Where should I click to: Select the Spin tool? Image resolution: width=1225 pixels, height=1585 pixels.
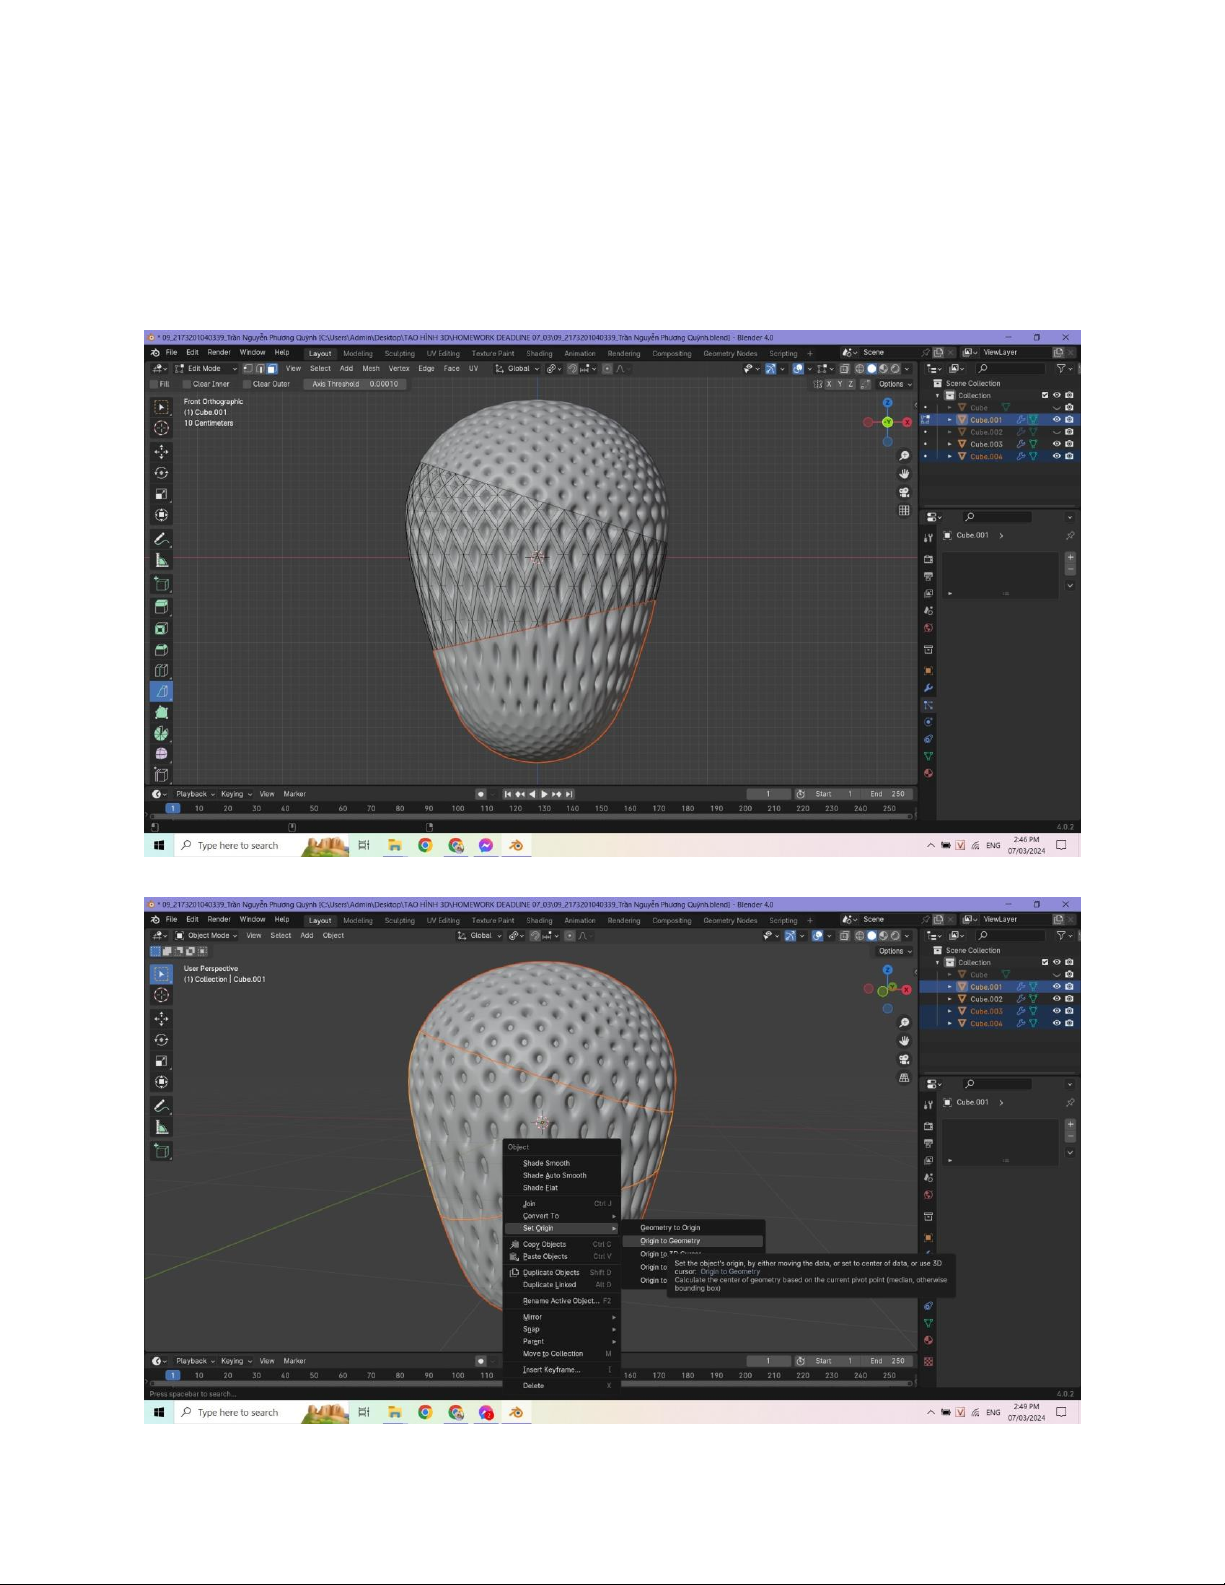click(x=161, y=733)
